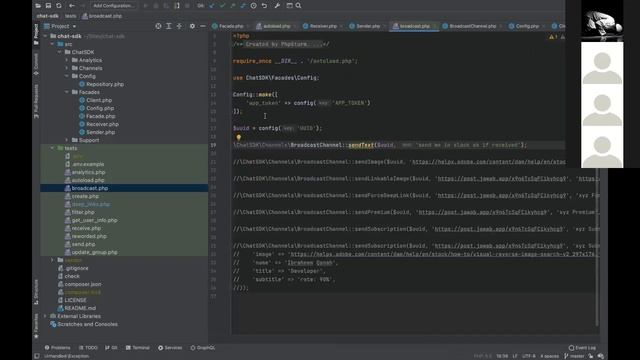This screenshot has height=360, width=640.
Task: Click Git update project arrow icon
Action: pos(212,6)
